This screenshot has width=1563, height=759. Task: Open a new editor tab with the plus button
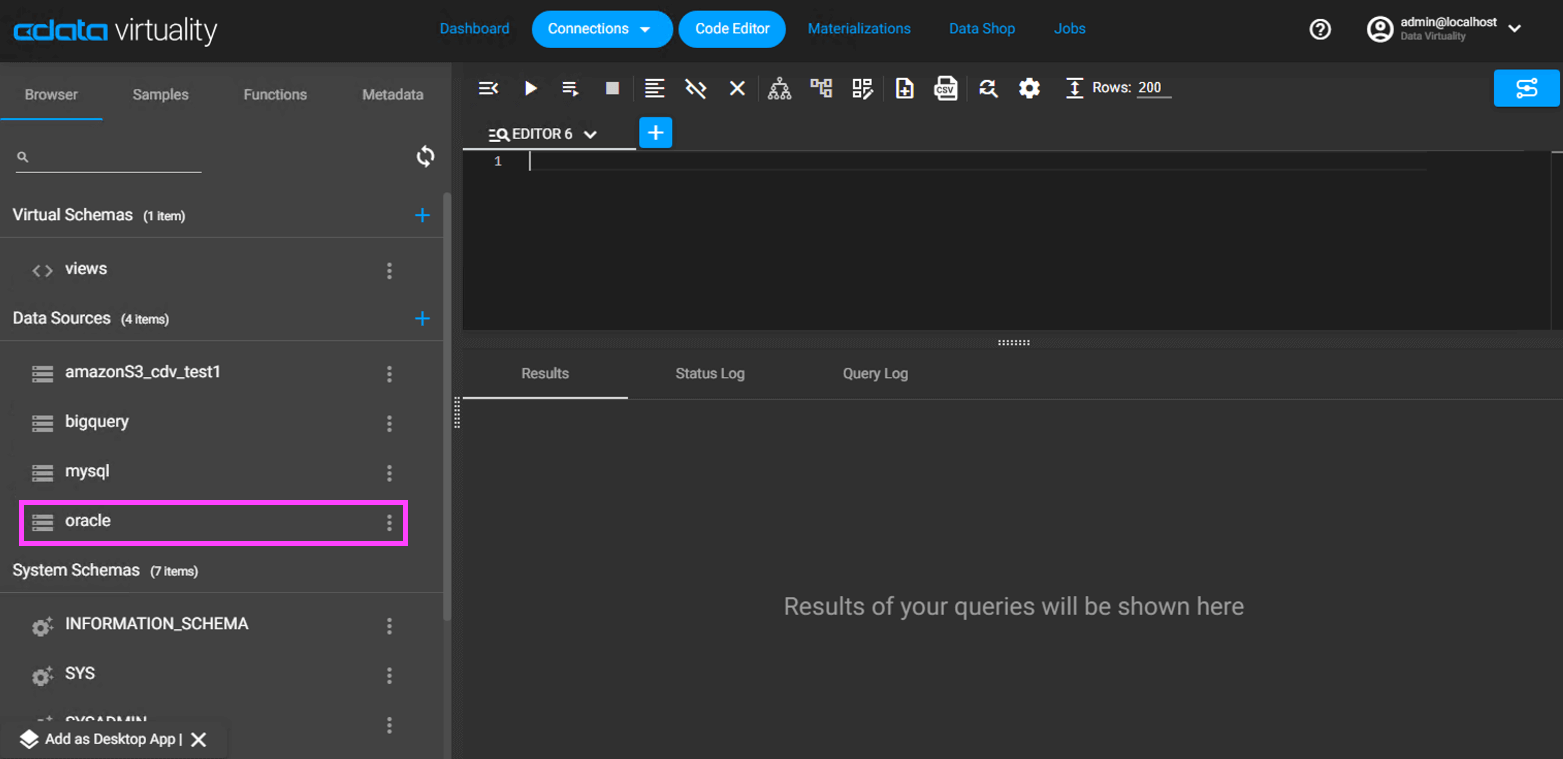pyautogui.click(x=655, y=132)
